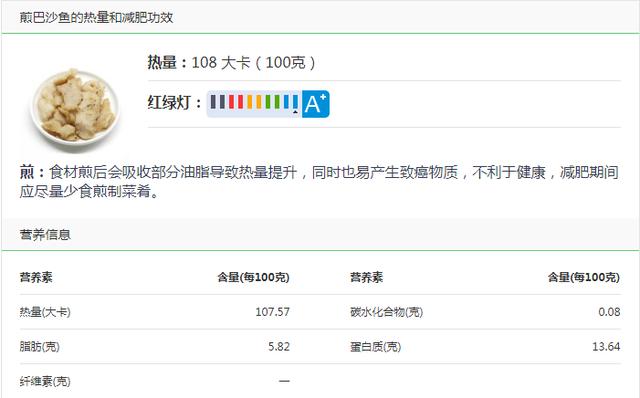Click the 碳水化合物(克) nutrient label
The width and height of the screenshot is (640, 398).
click(386, 312)
